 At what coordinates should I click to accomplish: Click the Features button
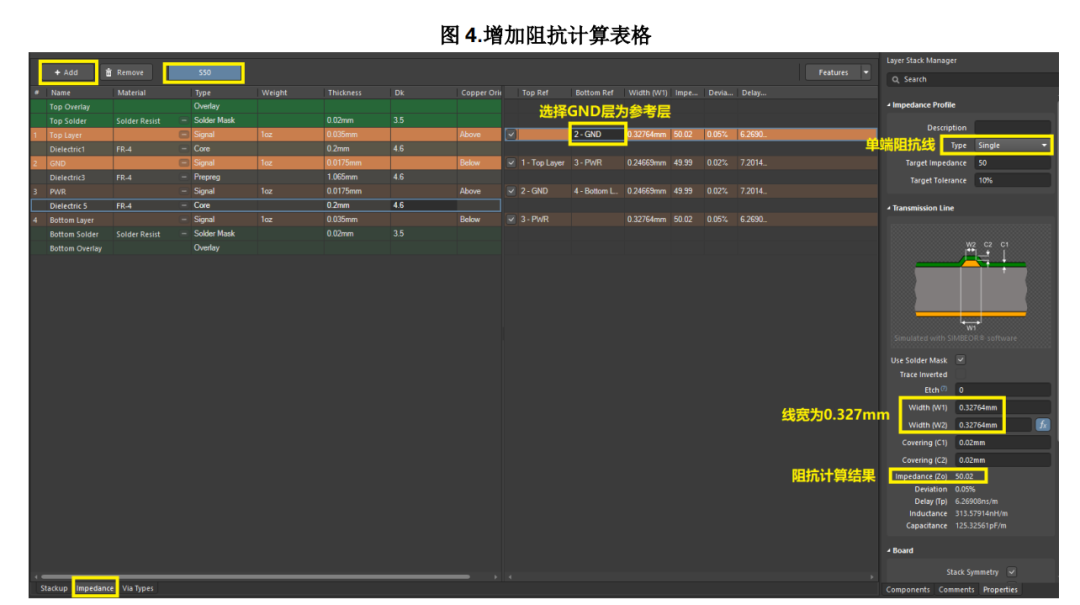[833, 72]
